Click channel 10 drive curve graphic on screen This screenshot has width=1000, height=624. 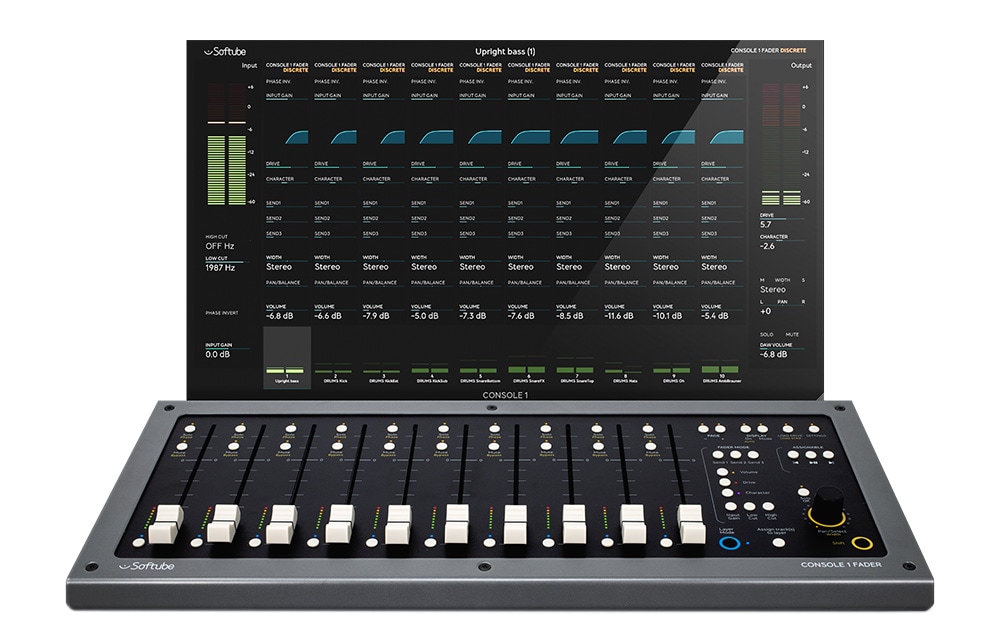point(726,137)
